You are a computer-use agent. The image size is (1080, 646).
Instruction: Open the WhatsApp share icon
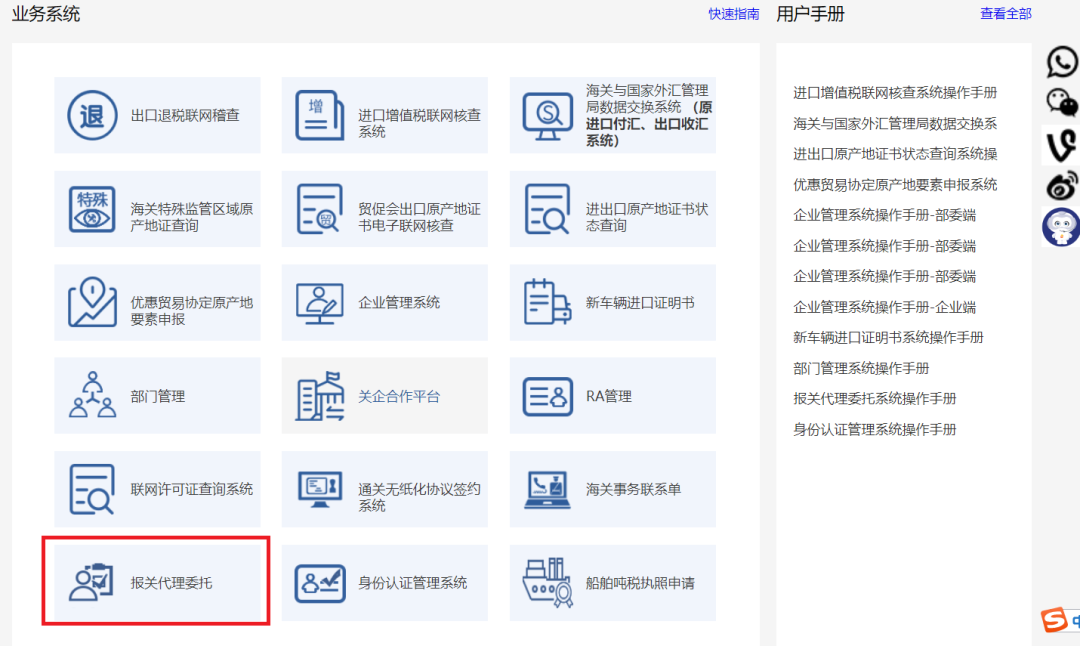[1061, 62]
